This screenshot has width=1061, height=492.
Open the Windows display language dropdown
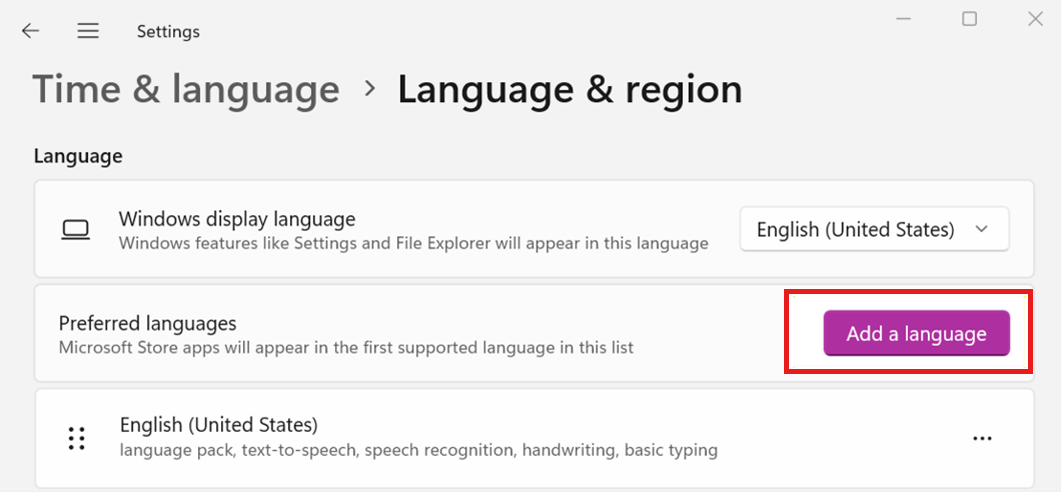click(x=874, y=229)
